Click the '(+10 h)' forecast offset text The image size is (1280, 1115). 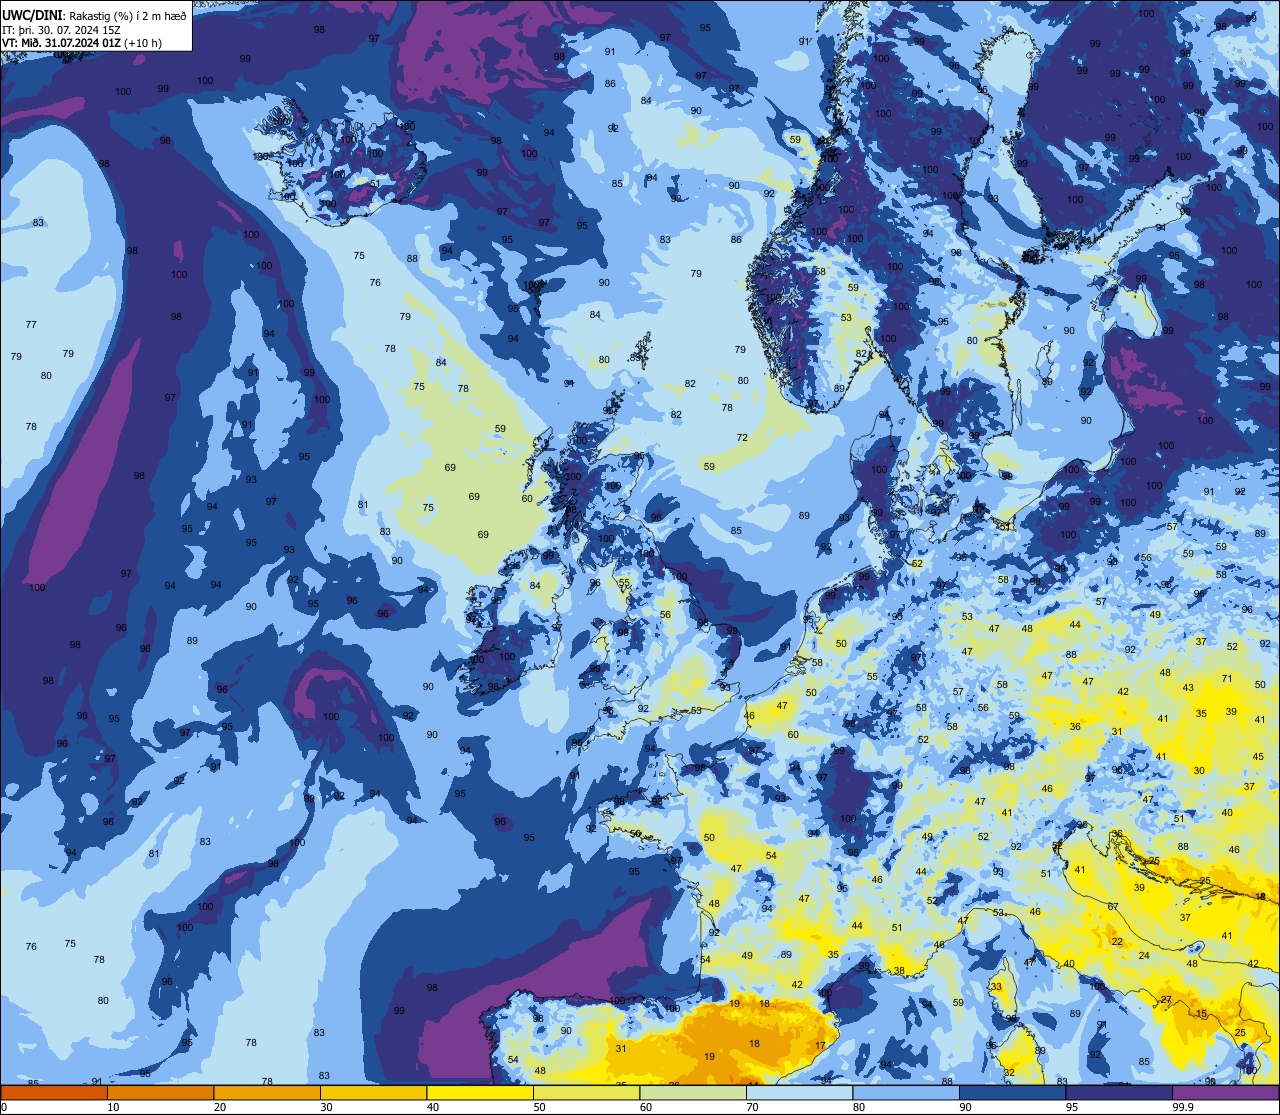143,43
